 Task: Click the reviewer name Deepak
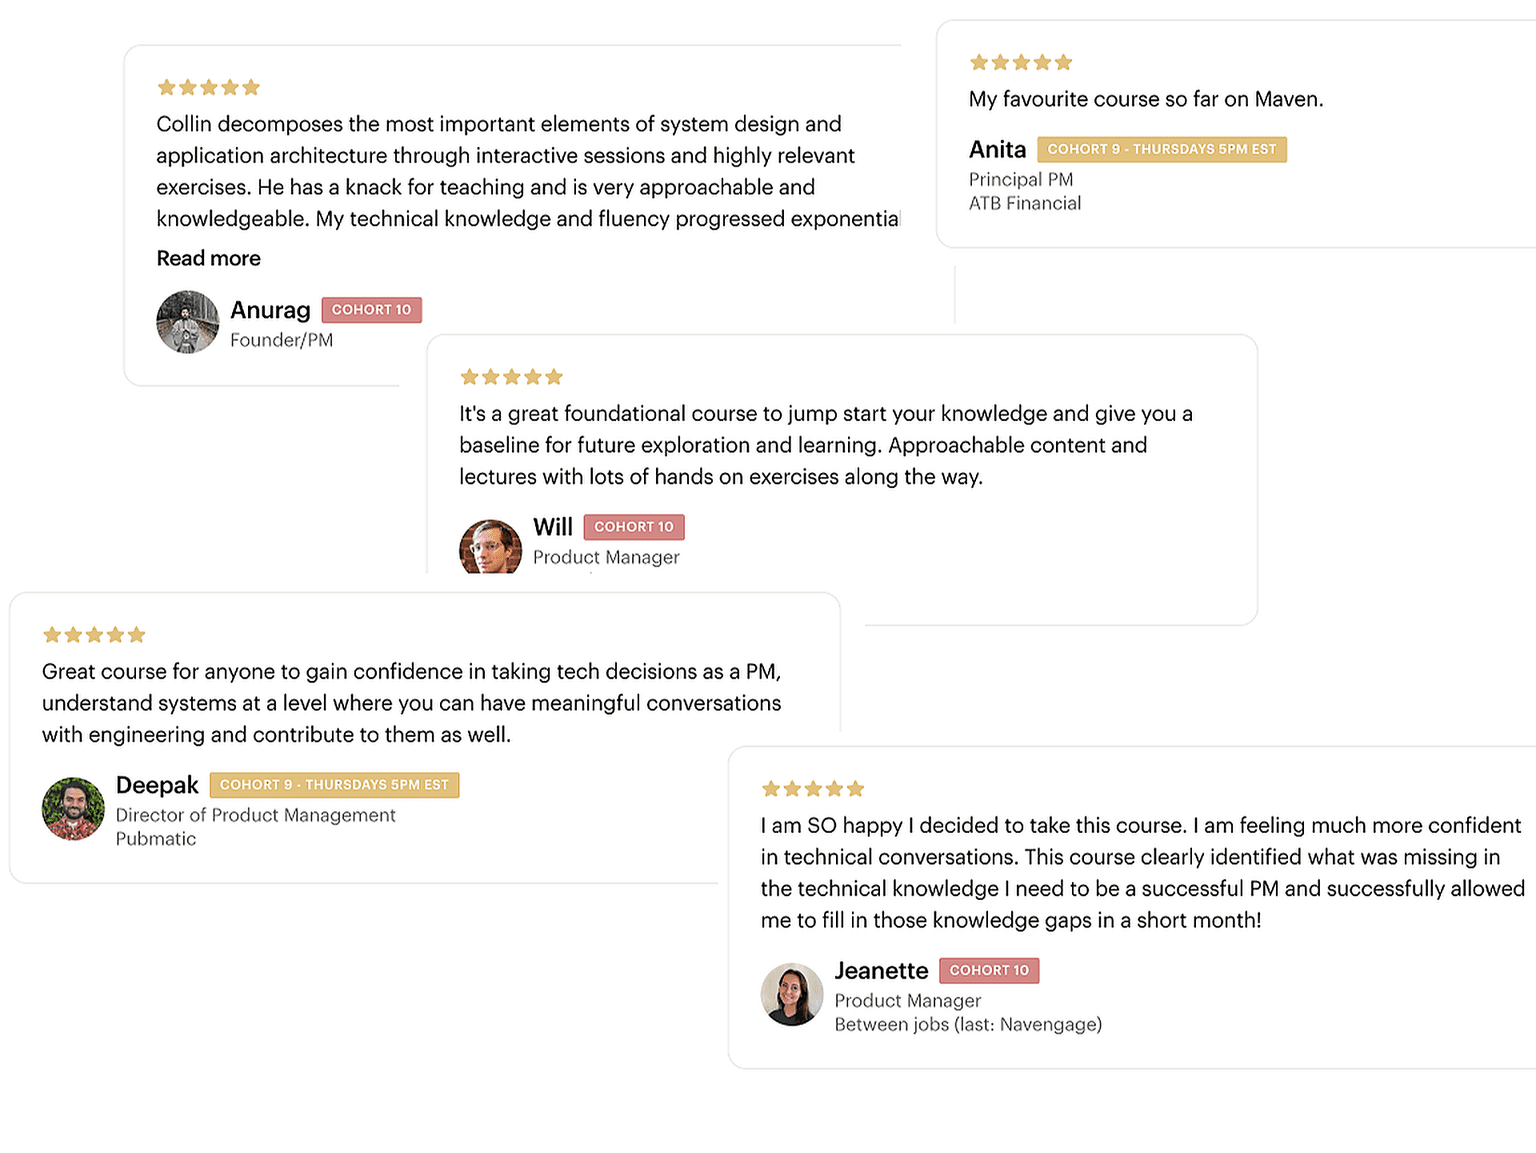157,785
